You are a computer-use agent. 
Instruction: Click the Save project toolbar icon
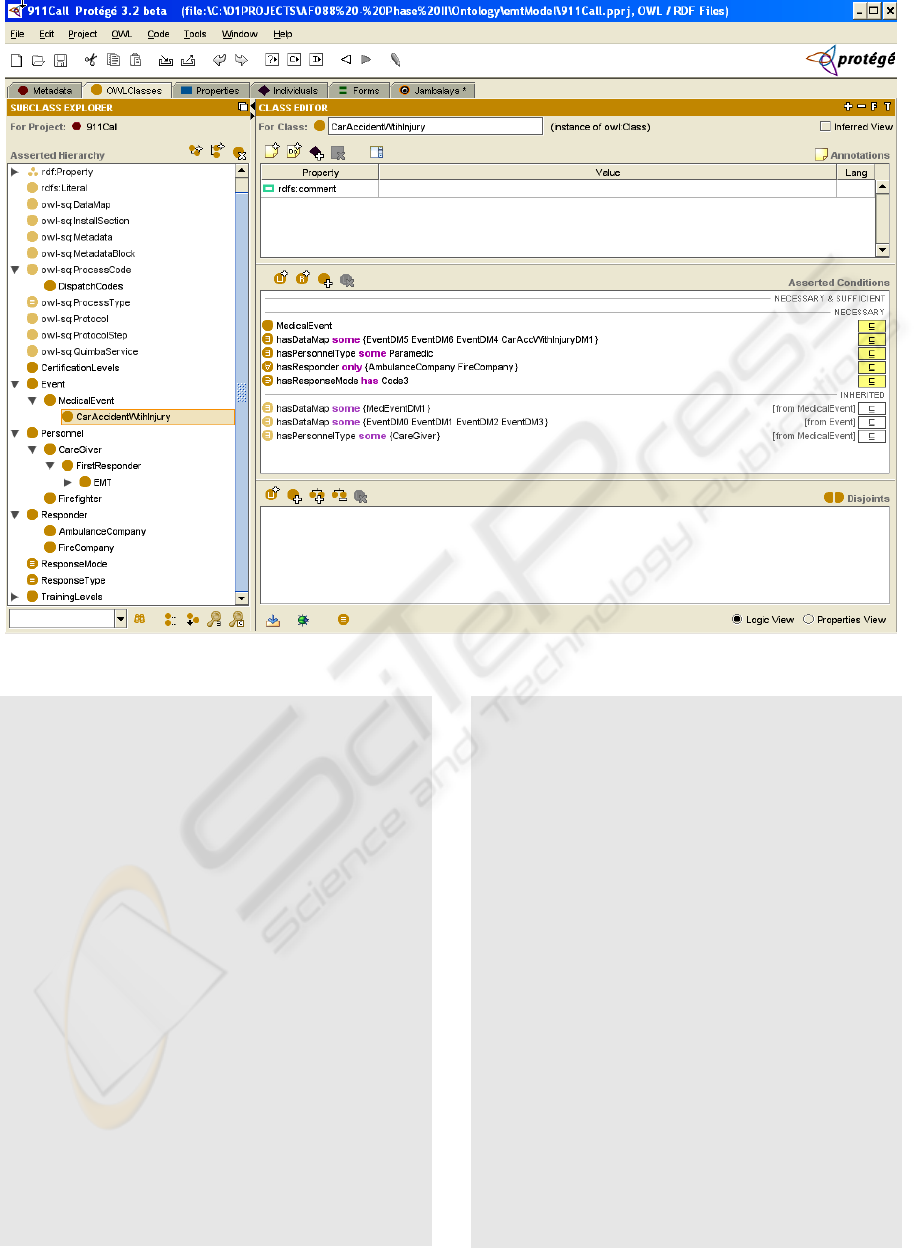pos(60,61)
